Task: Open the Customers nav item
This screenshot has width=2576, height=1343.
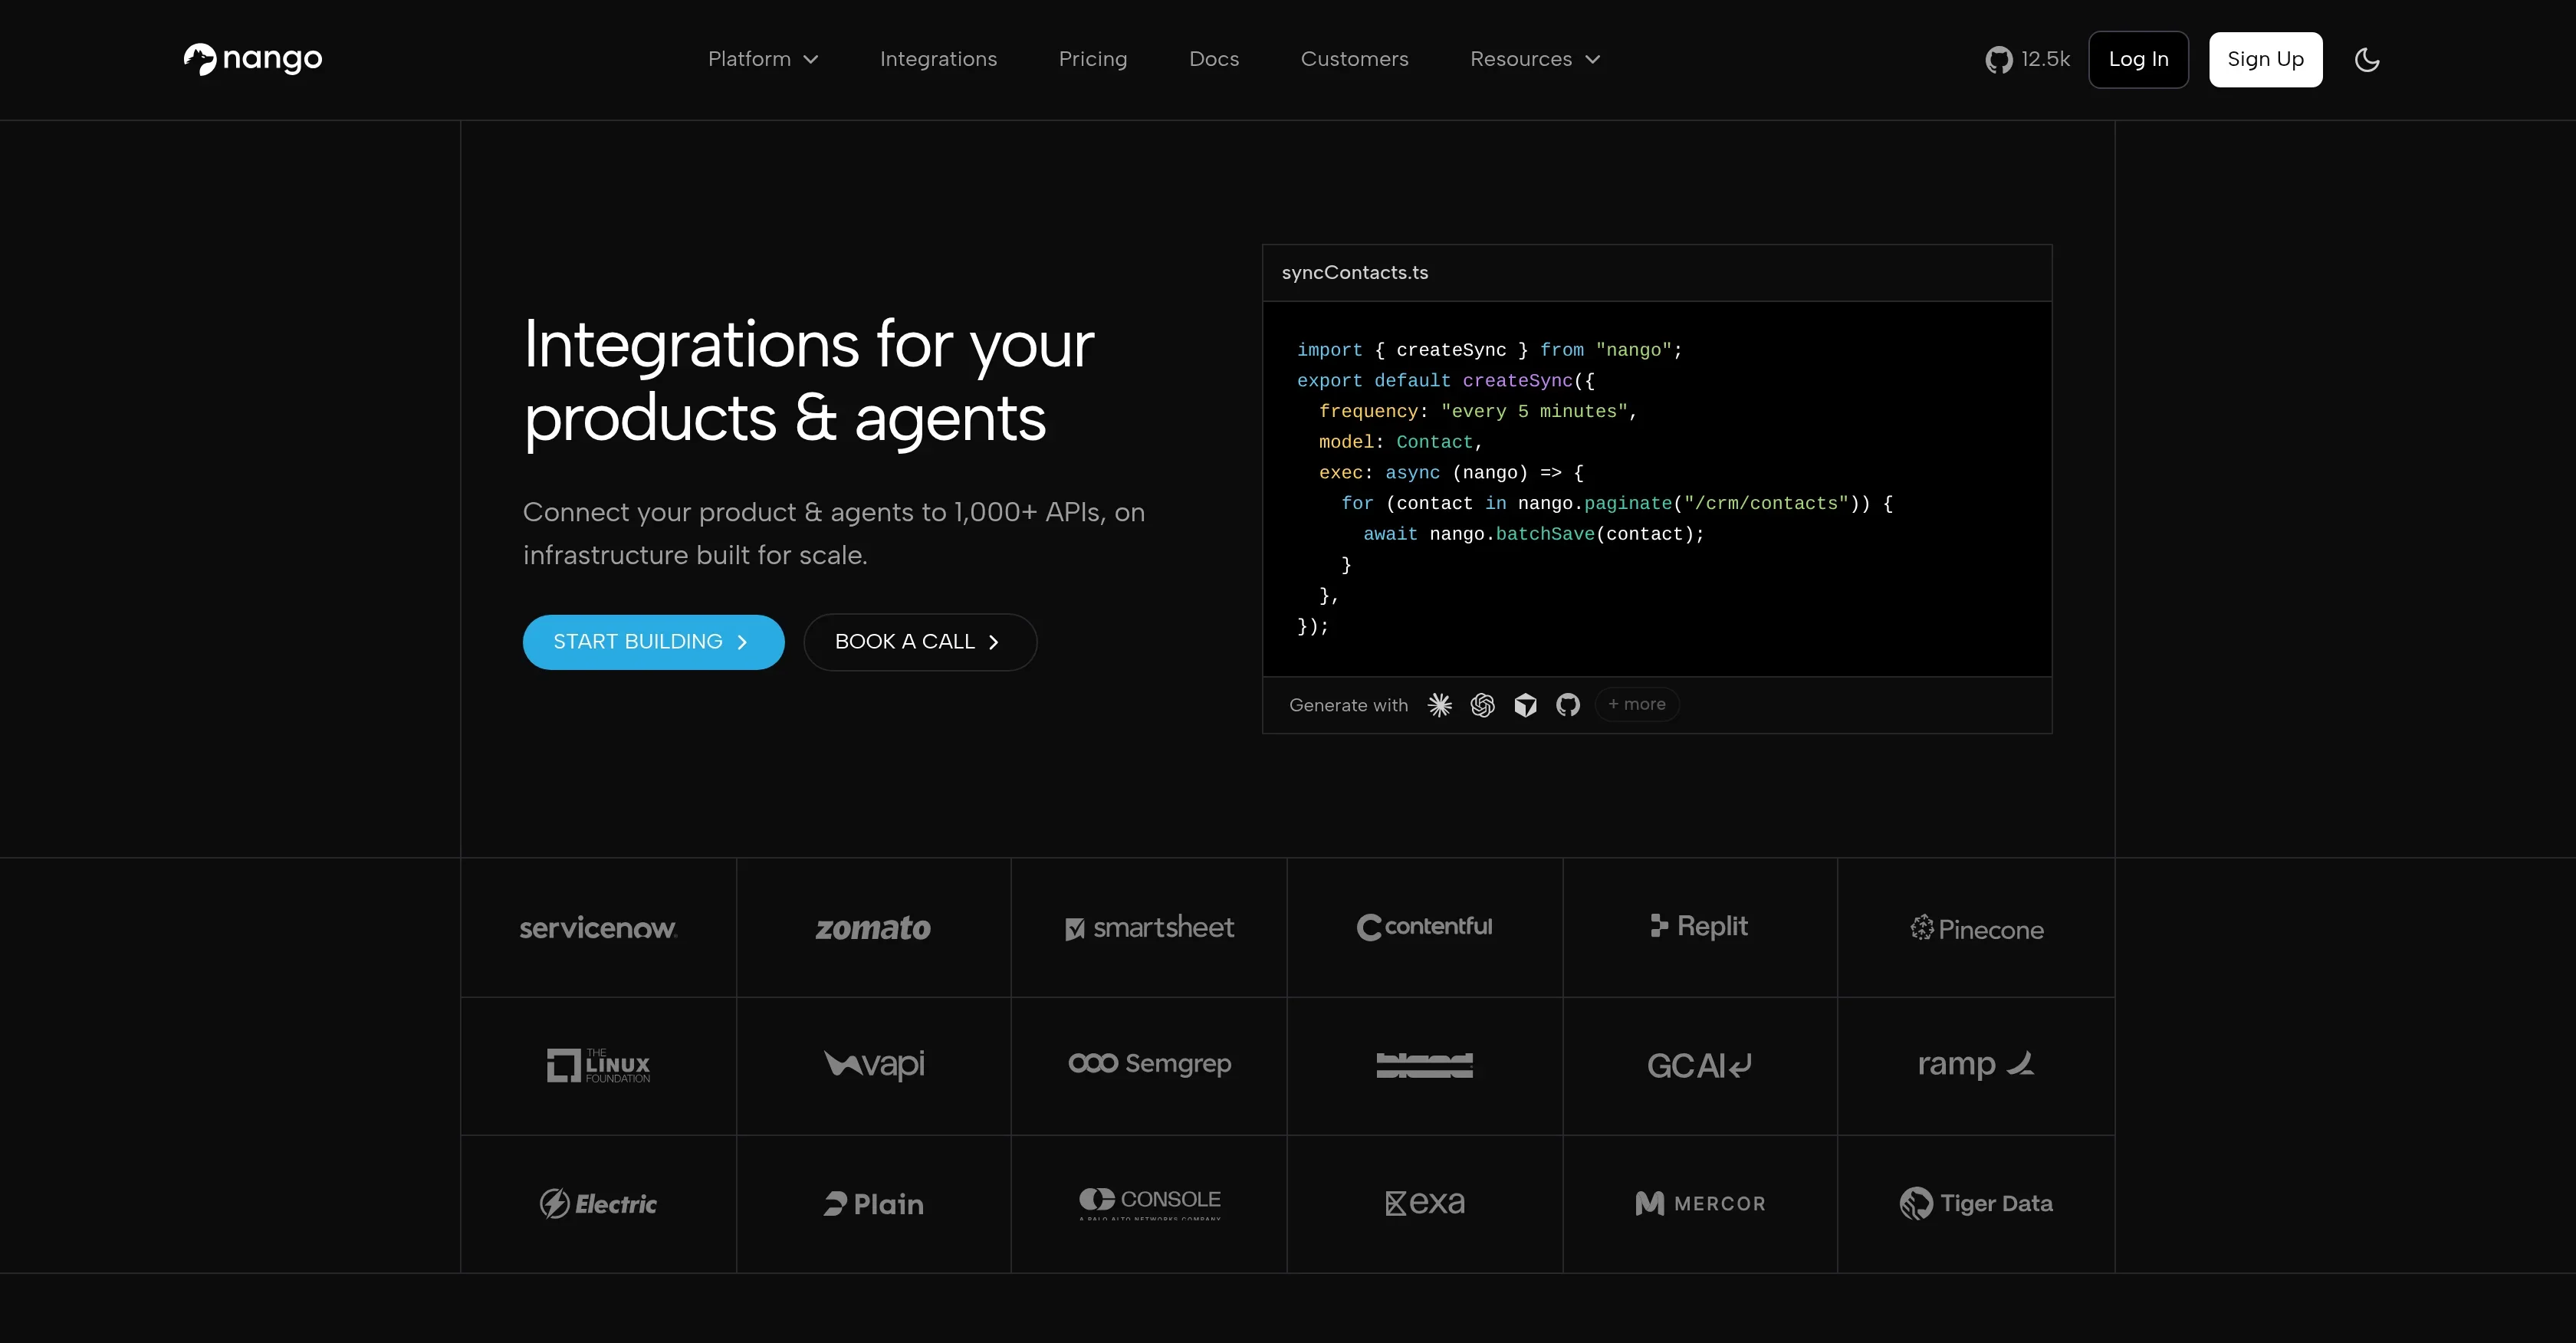Action: (1354, 59)
